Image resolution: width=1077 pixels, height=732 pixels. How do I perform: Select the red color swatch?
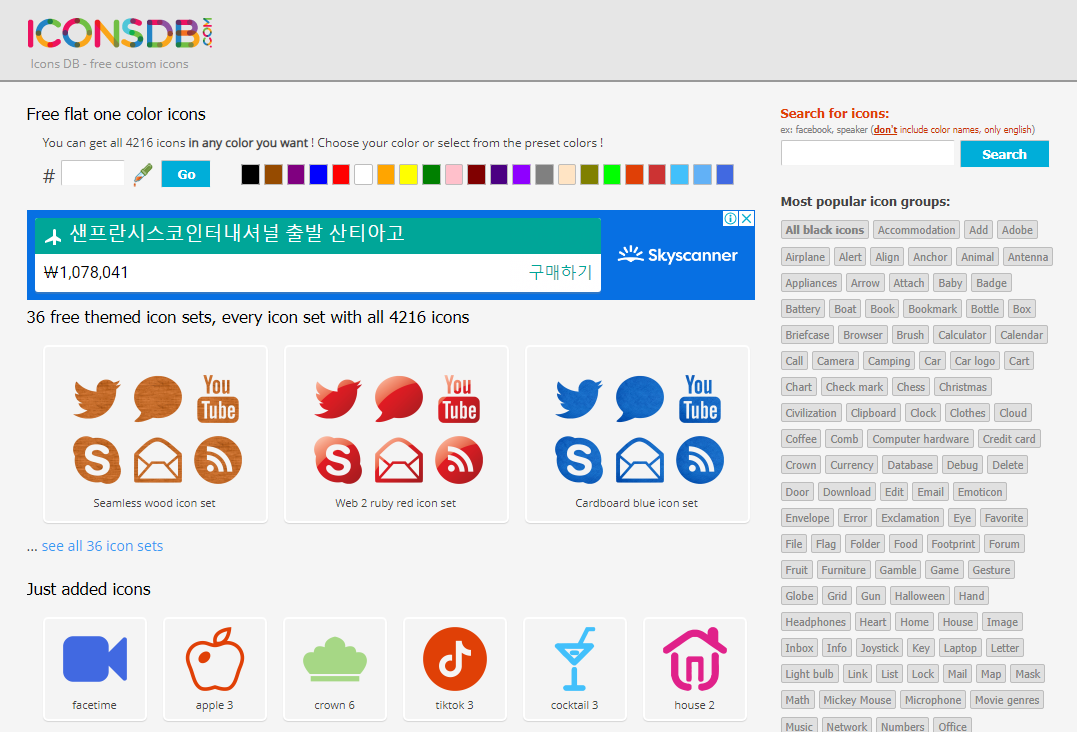pos(341,174)
